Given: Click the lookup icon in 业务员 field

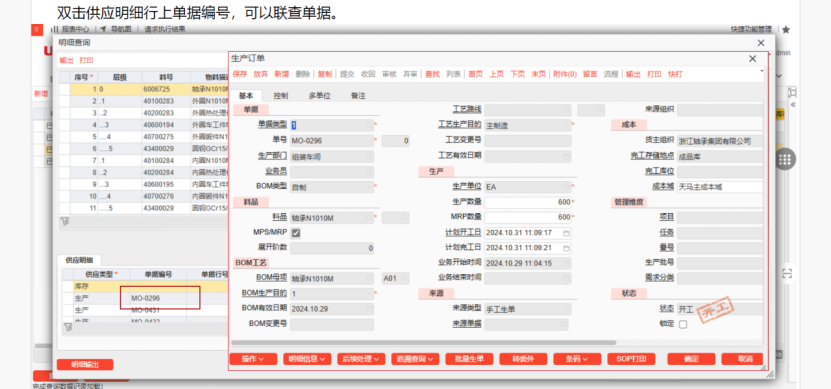Looking at the screenshot, I should (x=369, y=172).
